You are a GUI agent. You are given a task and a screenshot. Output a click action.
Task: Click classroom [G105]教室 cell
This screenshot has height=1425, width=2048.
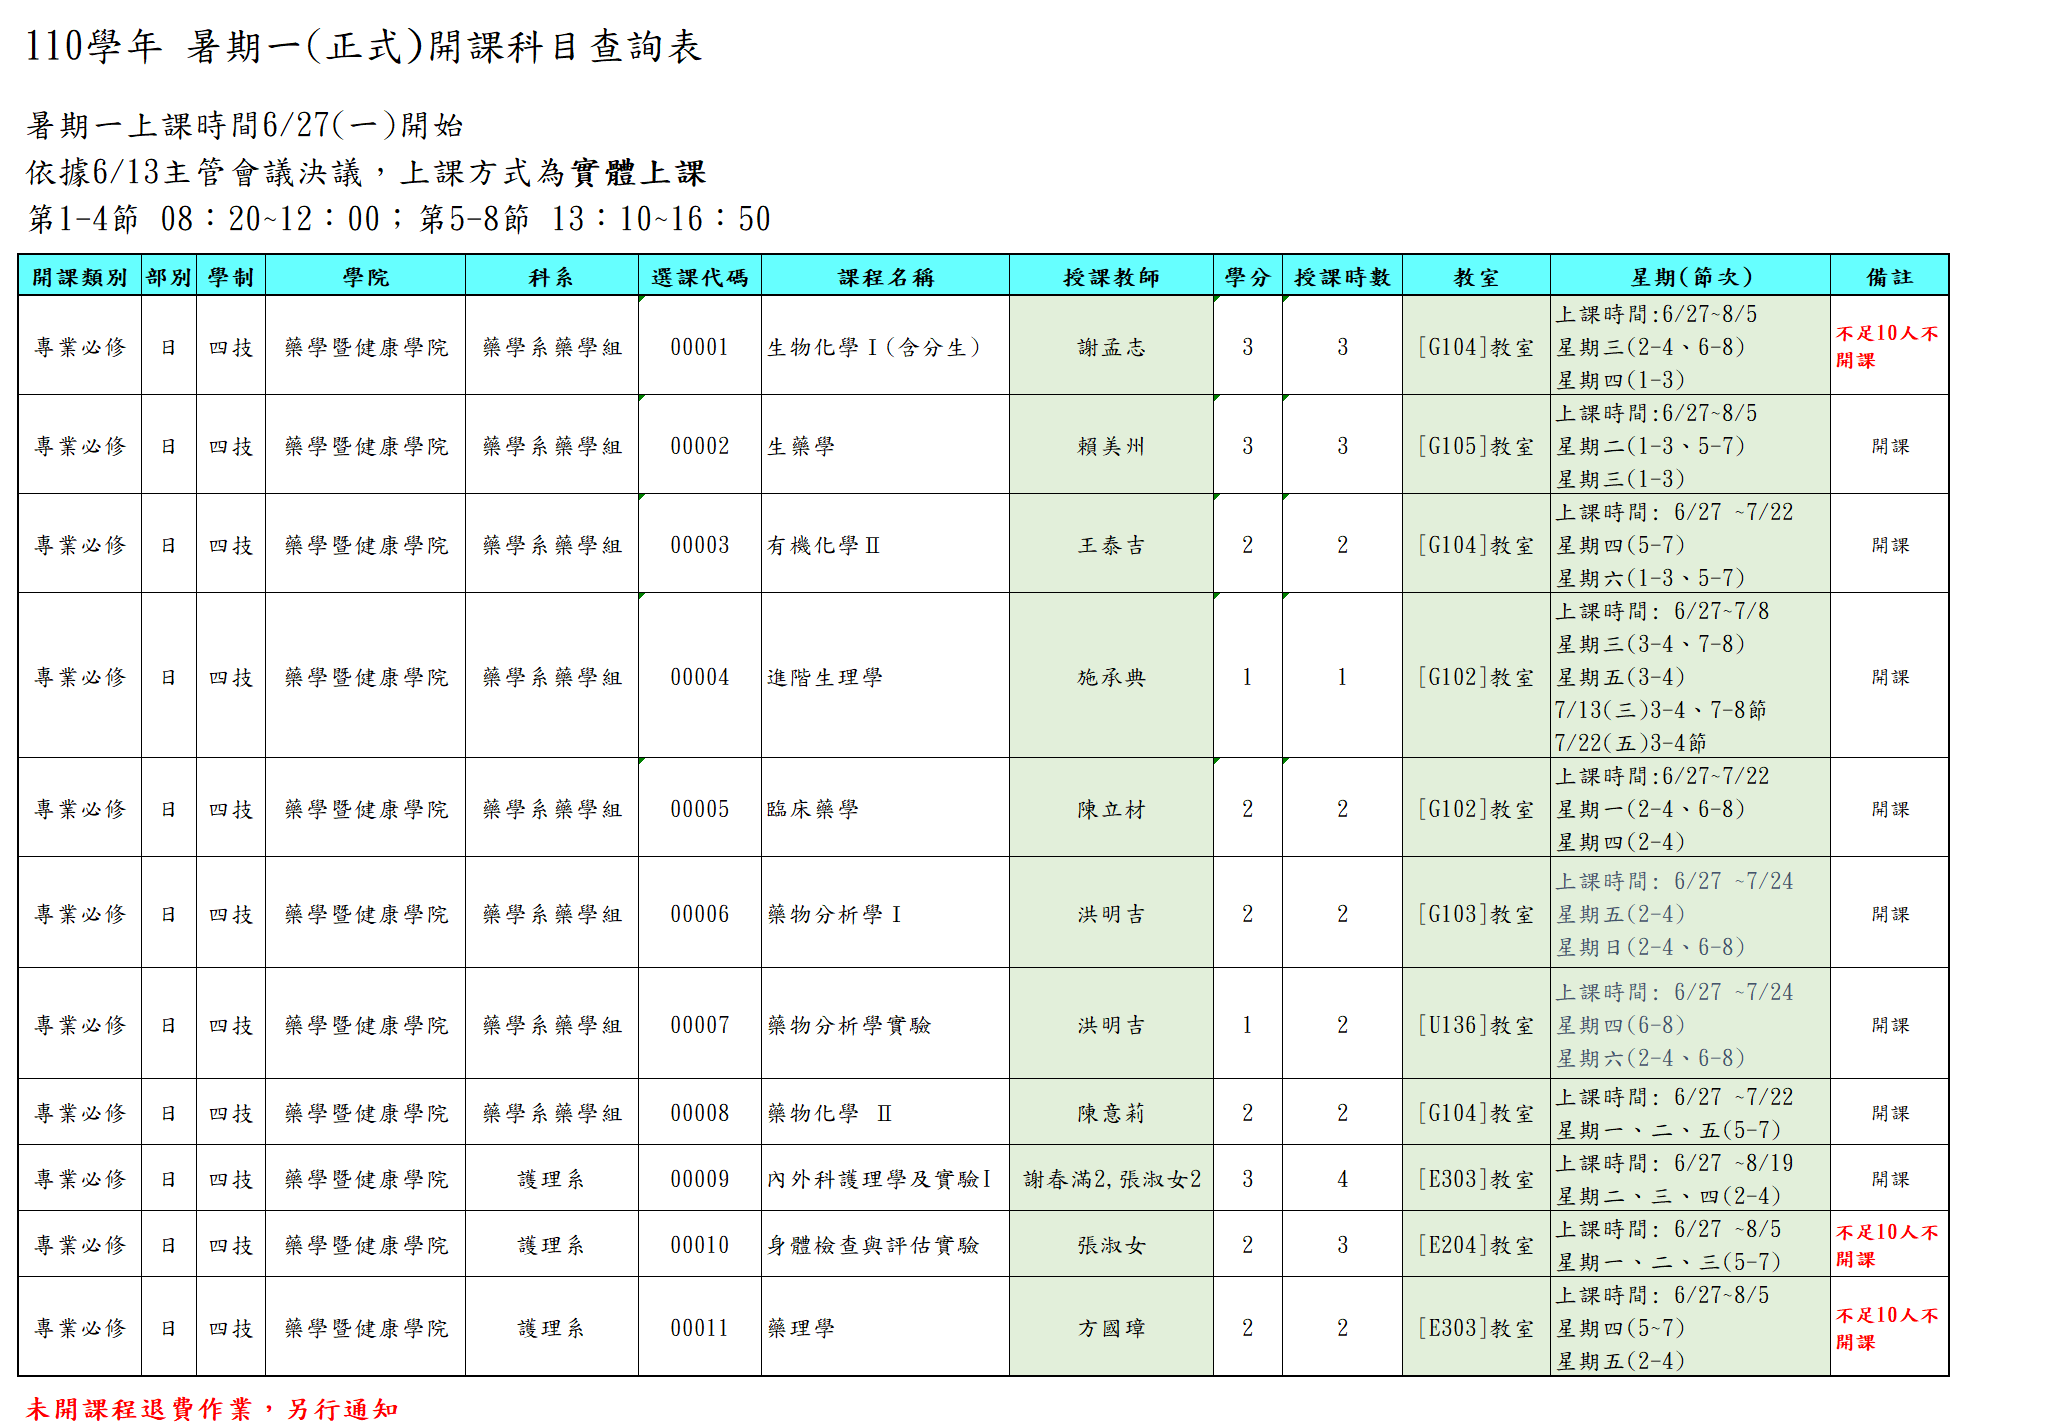1476,446
